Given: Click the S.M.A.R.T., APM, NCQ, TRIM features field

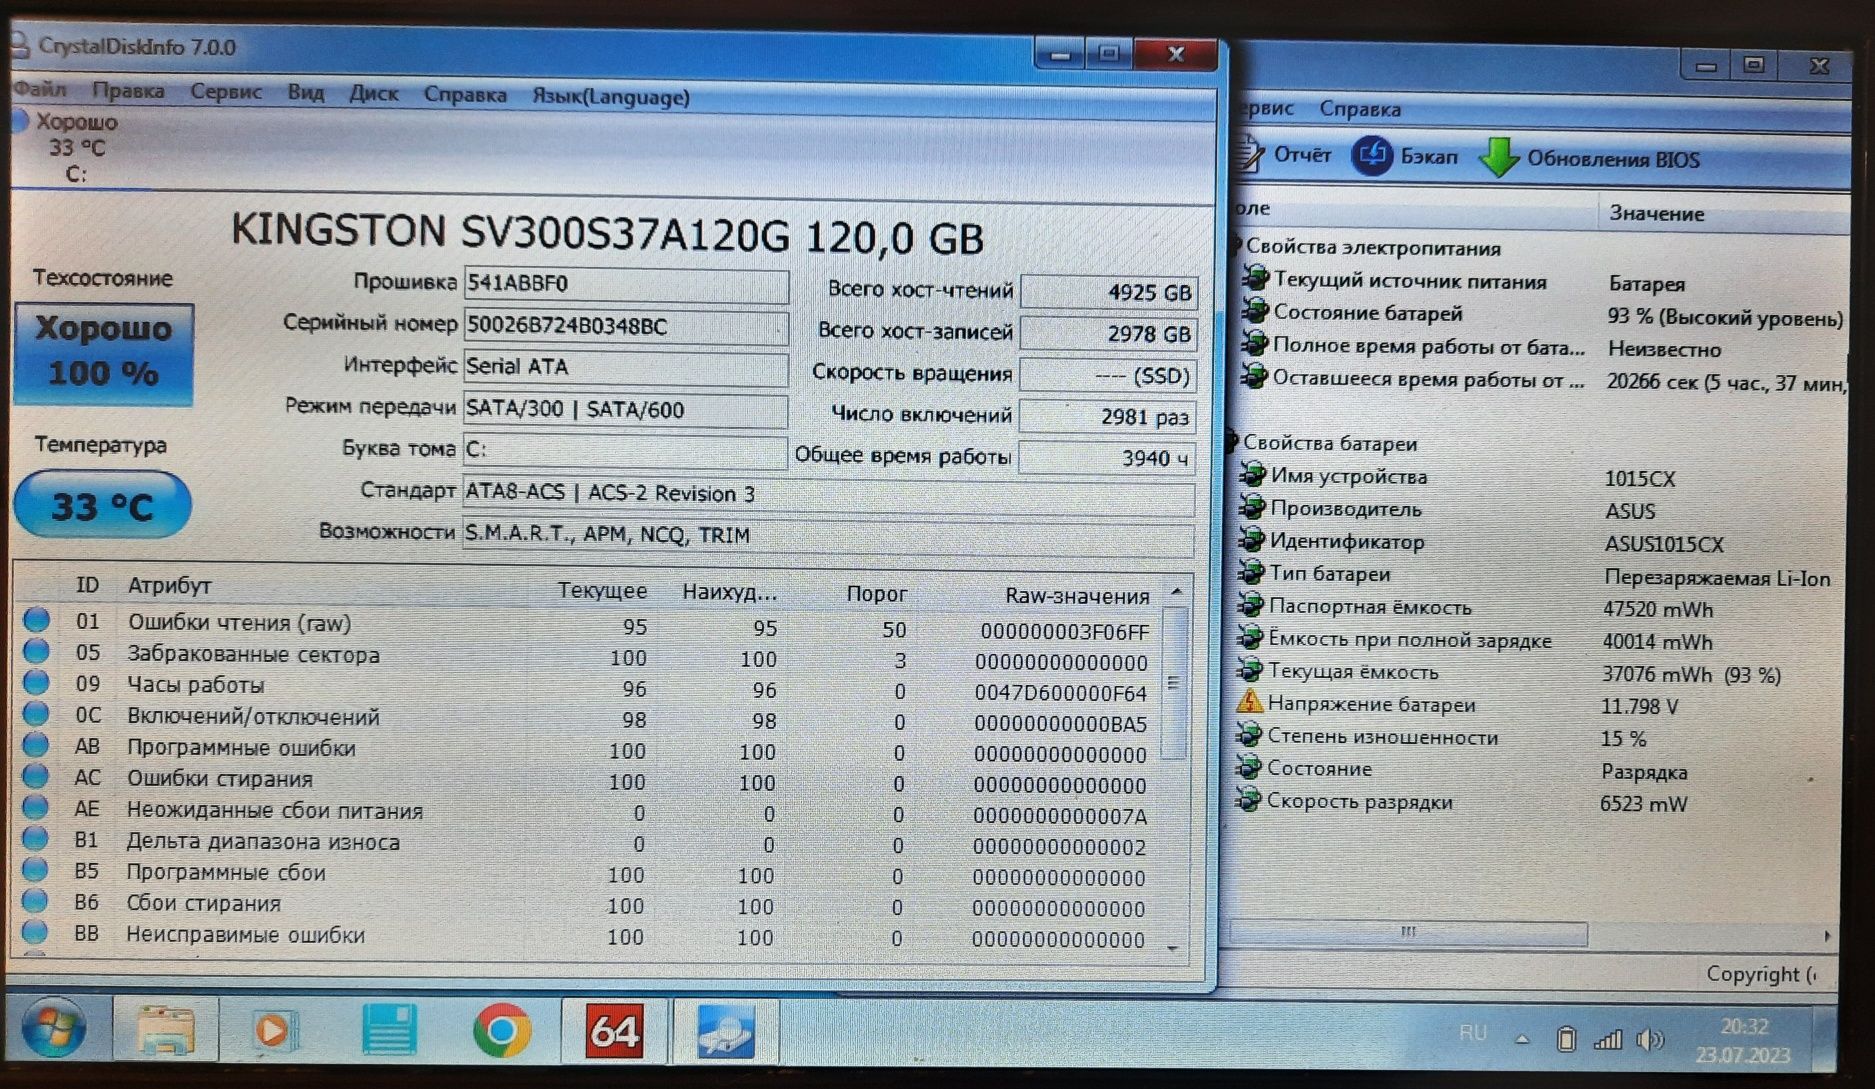Looking at the screenshot, I should [828, 536].
